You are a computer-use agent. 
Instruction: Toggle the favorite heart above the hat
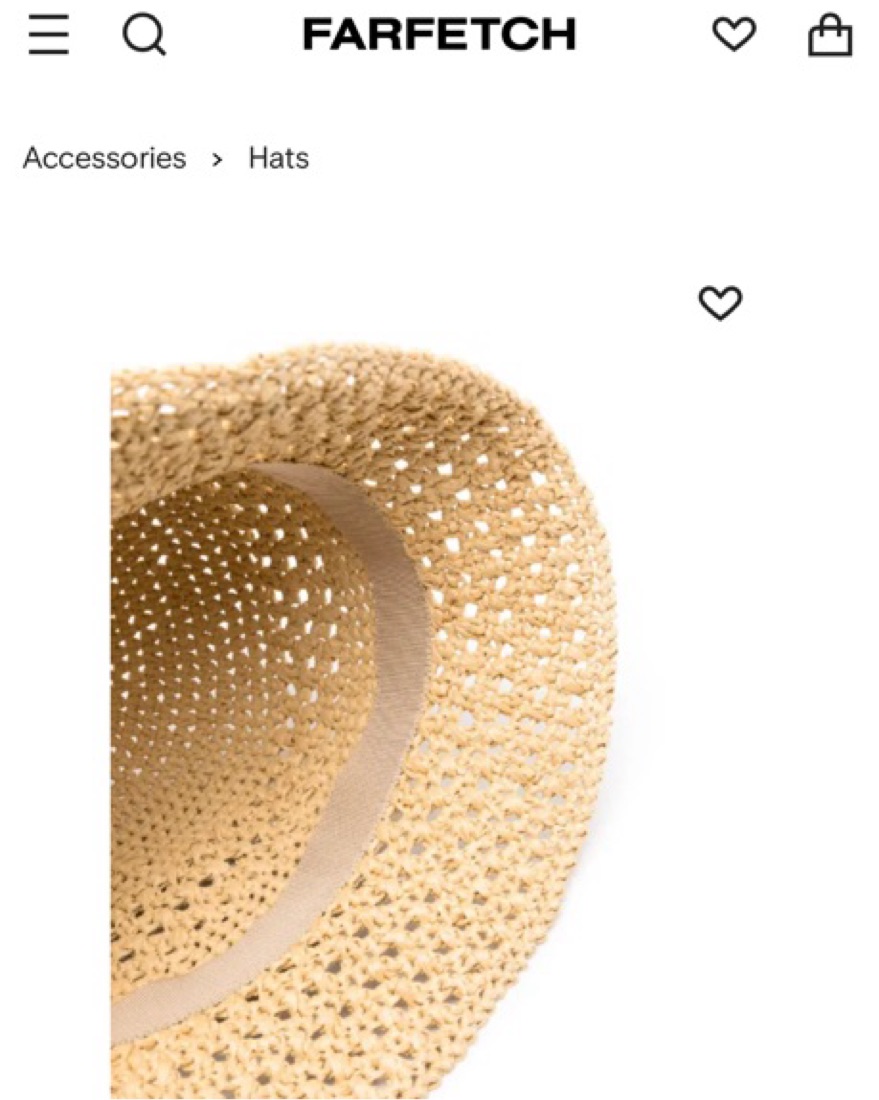point(720,303)
